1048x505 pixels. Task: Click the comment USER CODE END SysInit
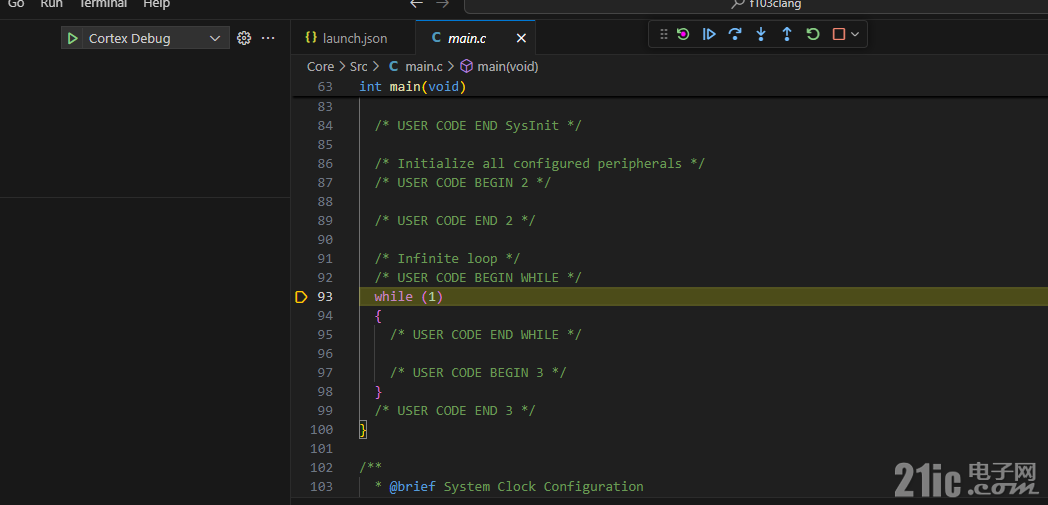[478, 126]
